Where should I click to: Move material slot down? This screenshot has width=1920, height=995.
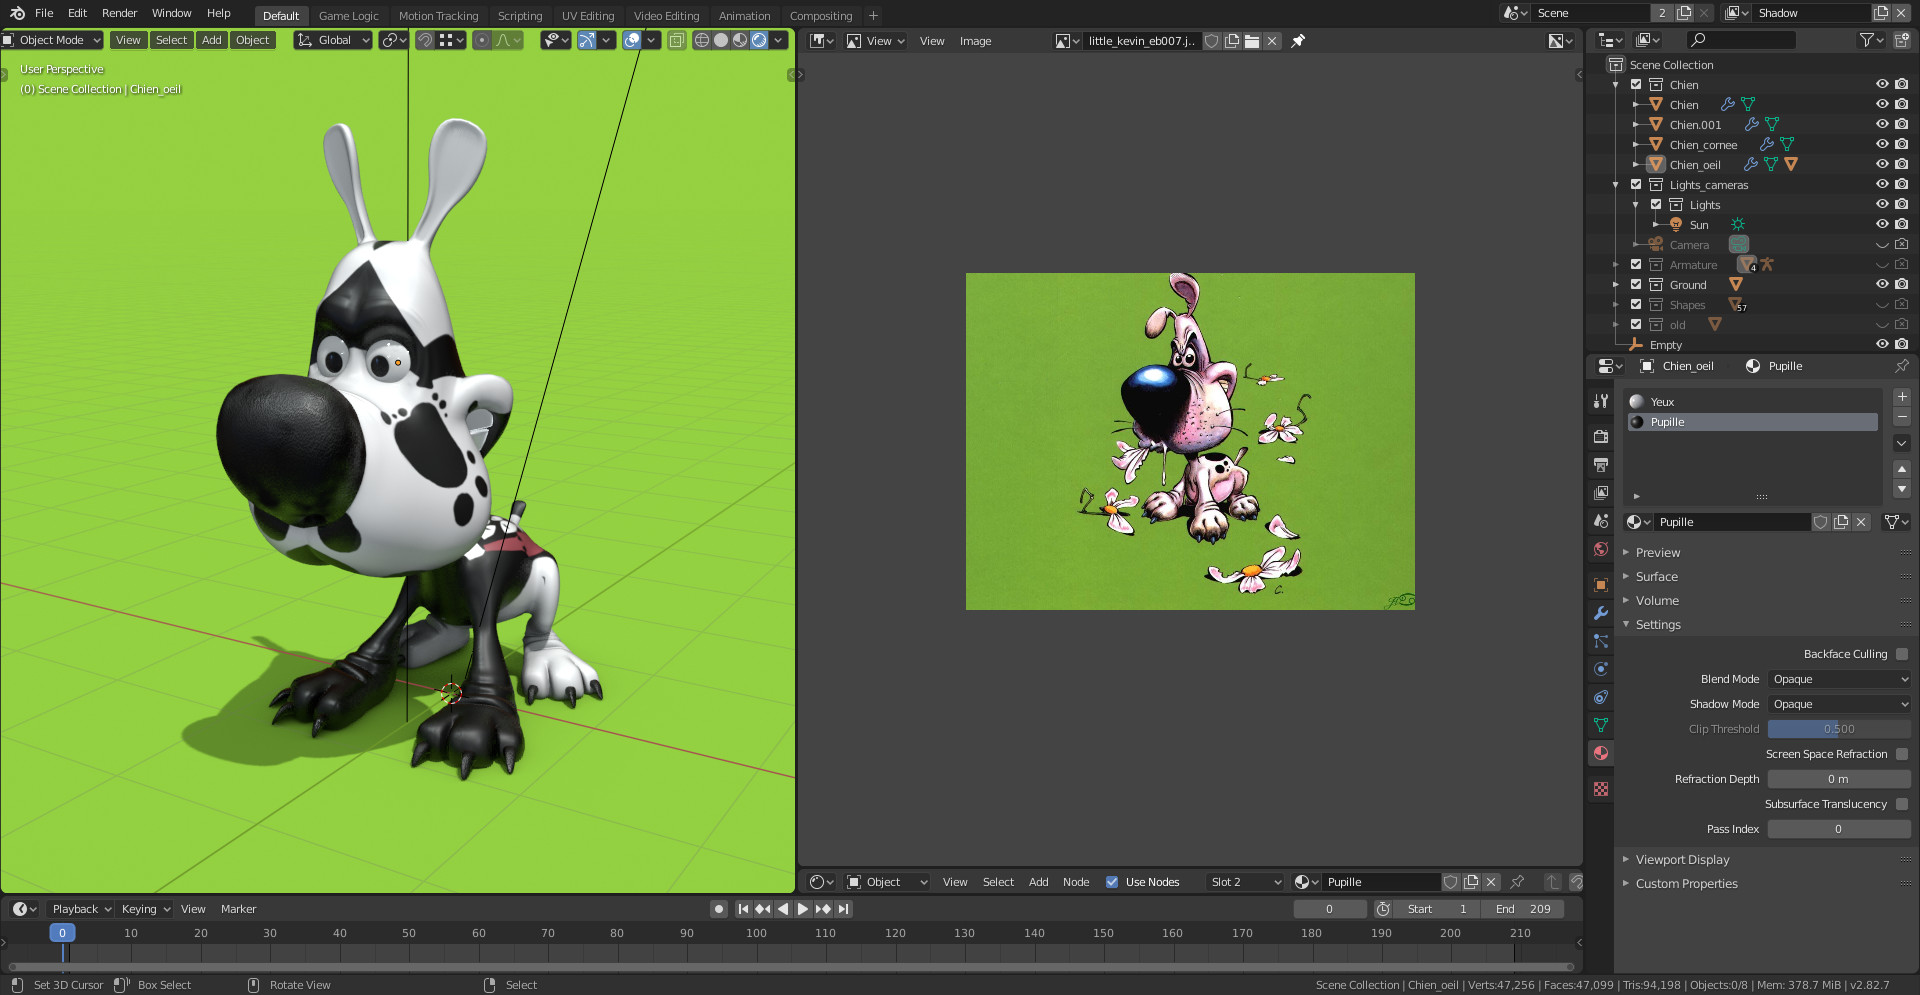[1902, 489]
